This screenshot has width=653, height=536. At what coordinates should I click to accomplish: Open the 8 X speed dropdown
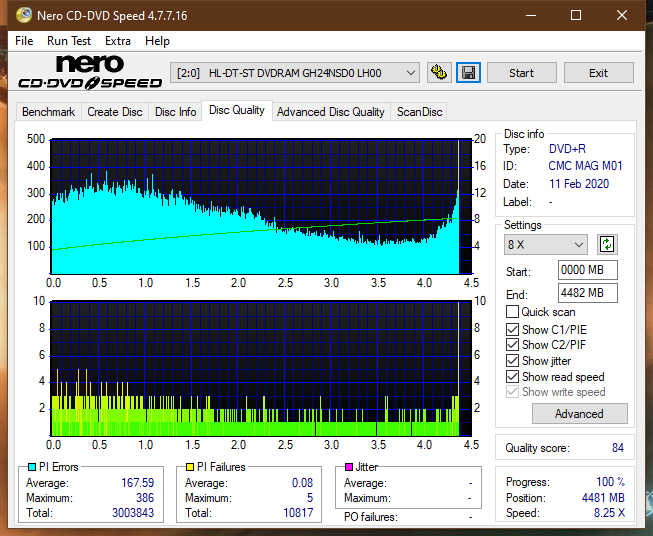coord(545,244)
